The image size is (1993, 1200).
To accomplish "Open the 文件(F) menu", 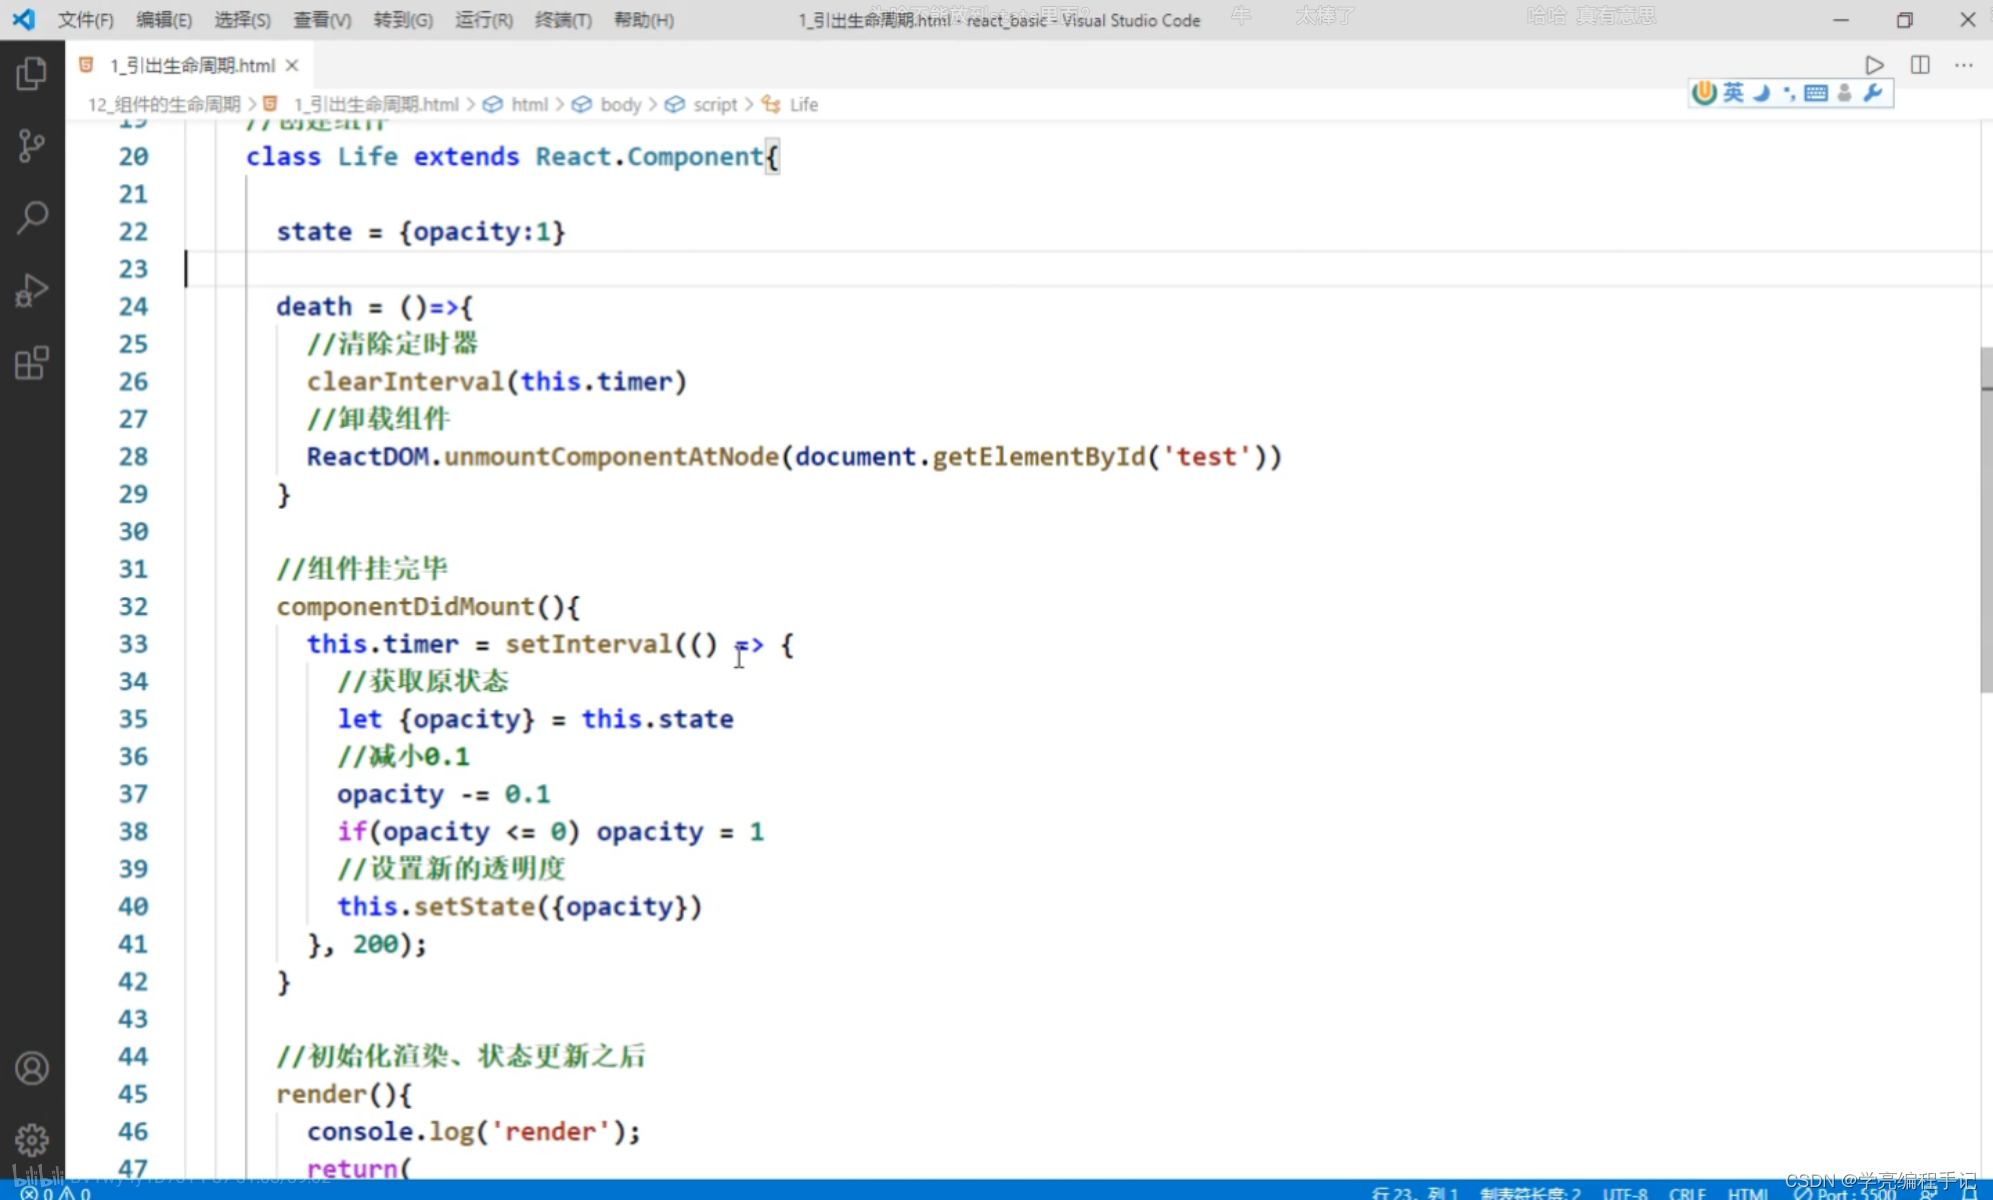I will point(85,20).
